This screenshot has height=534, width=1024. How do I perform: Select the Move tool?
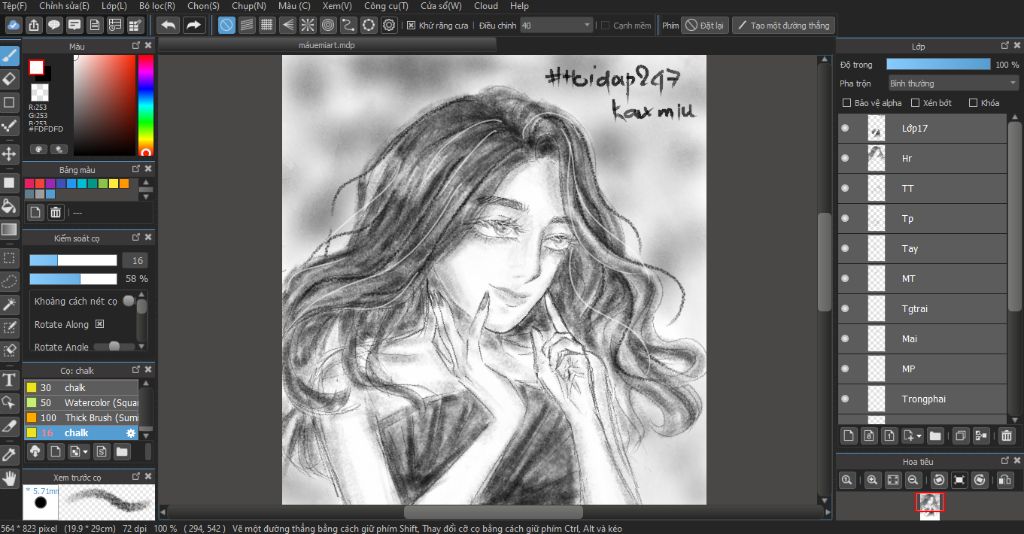click(9, 153)
